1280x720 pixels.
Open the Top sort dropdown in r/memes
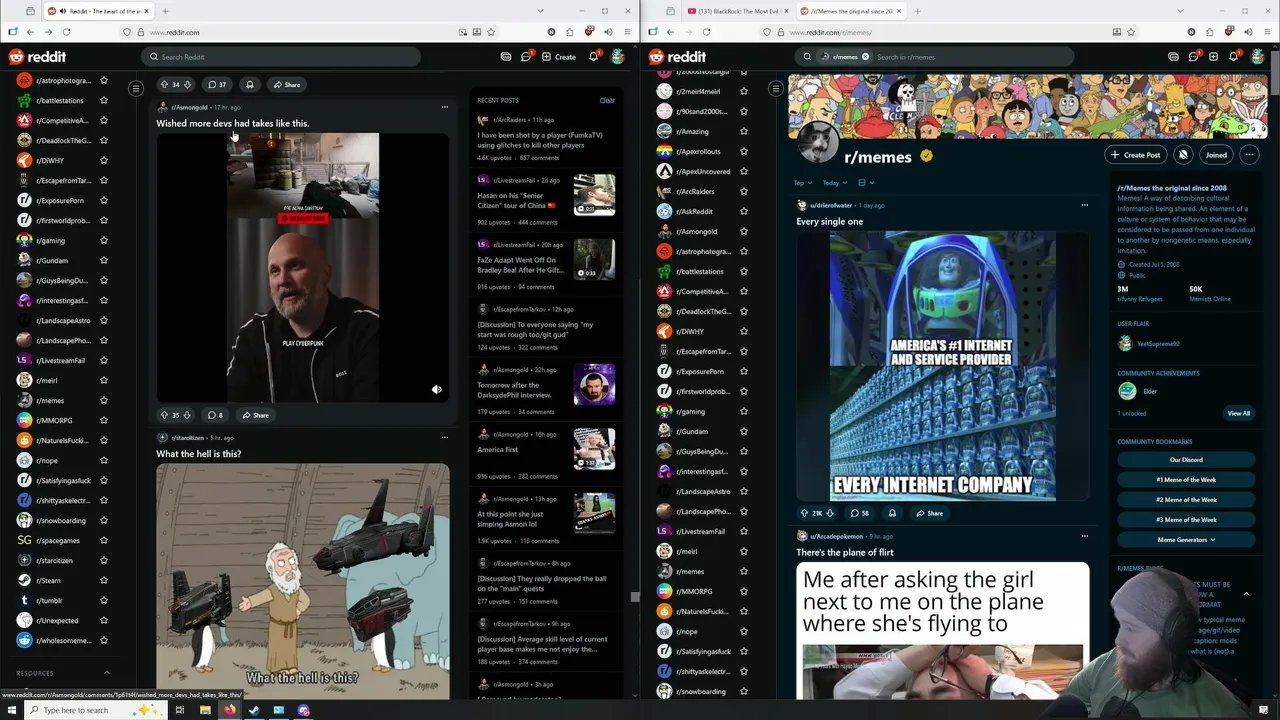pos(803,183)
